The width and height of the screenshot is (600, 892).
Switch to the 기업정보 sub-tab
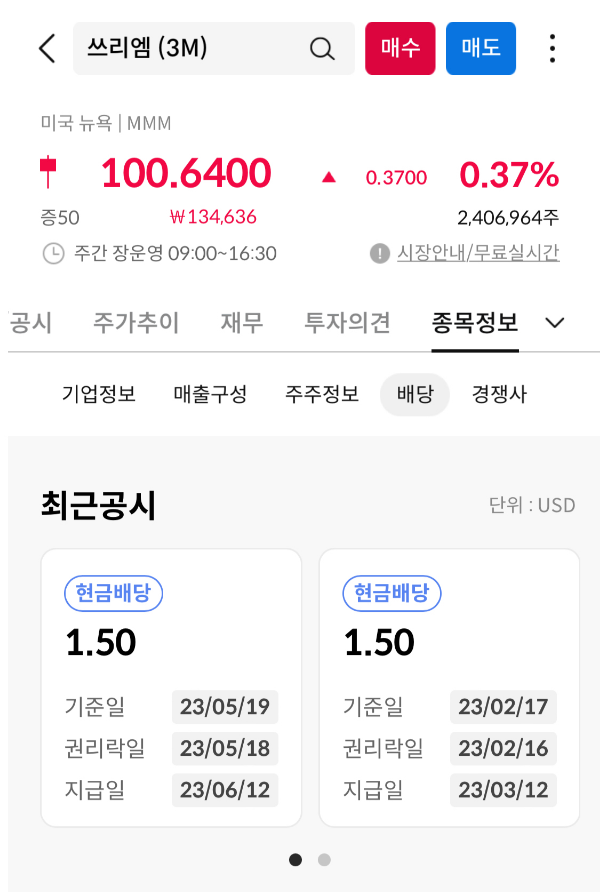[103, 394]
